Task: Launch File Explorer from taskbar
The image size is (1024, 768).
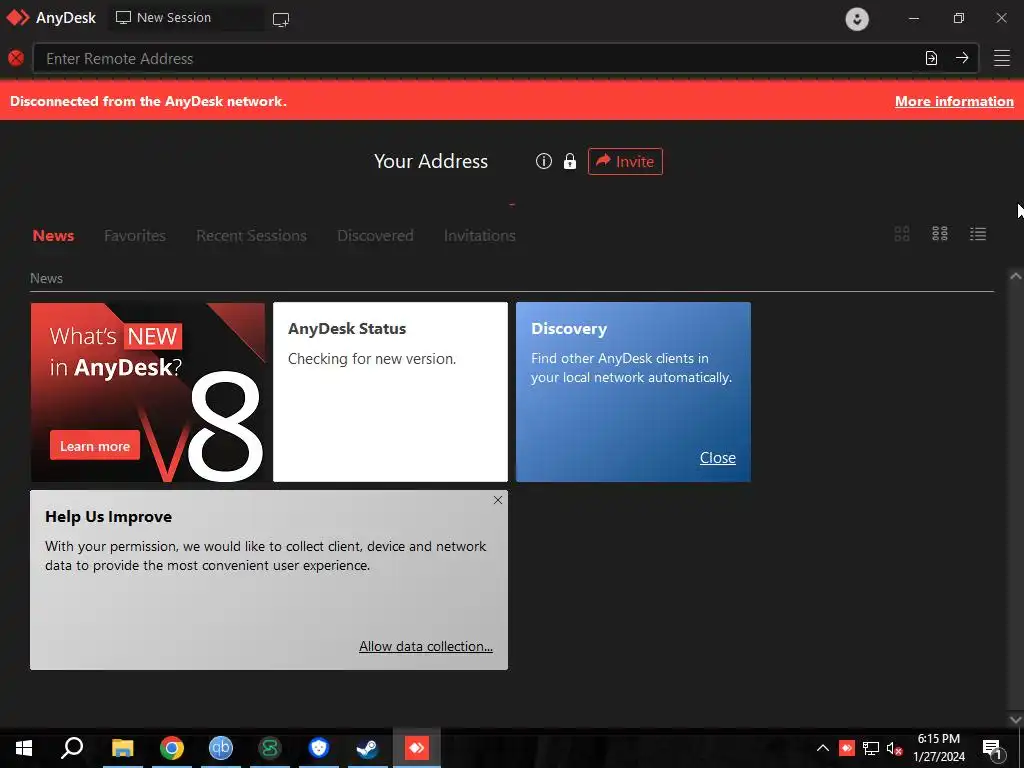Action: click(x=122, y=748)
